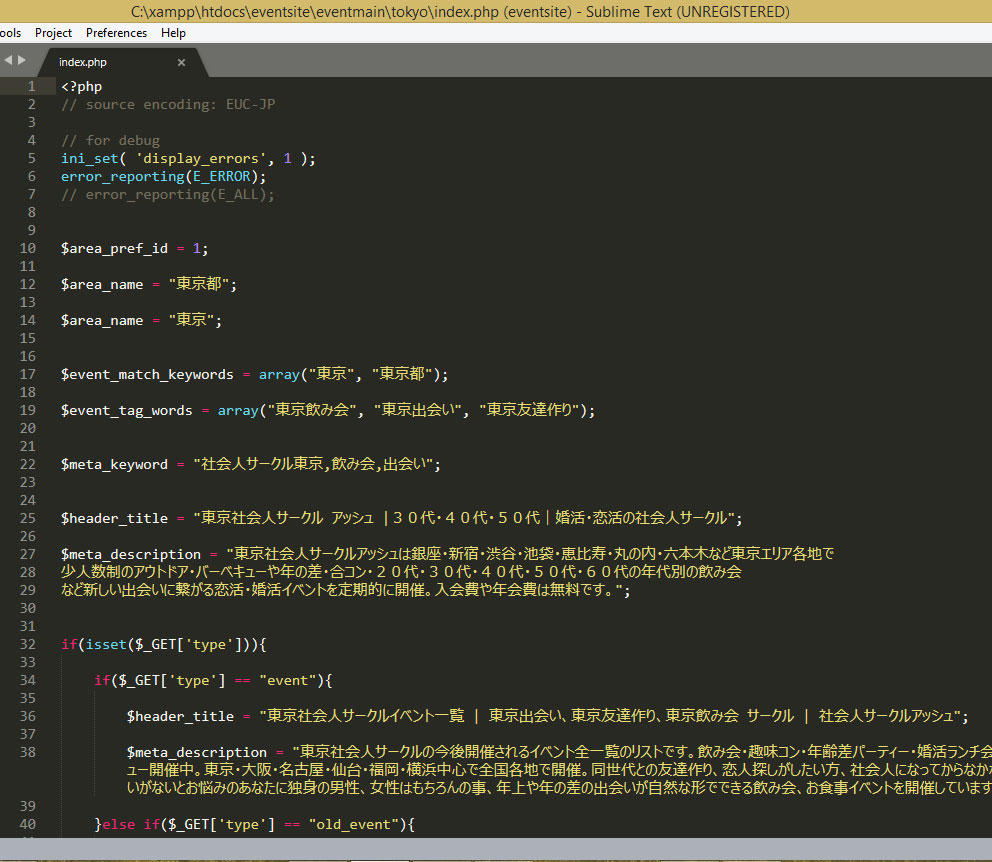Click the forward navigation arrow icon
The height and width of the screenshot is (862, 992).
click(22, 59)
